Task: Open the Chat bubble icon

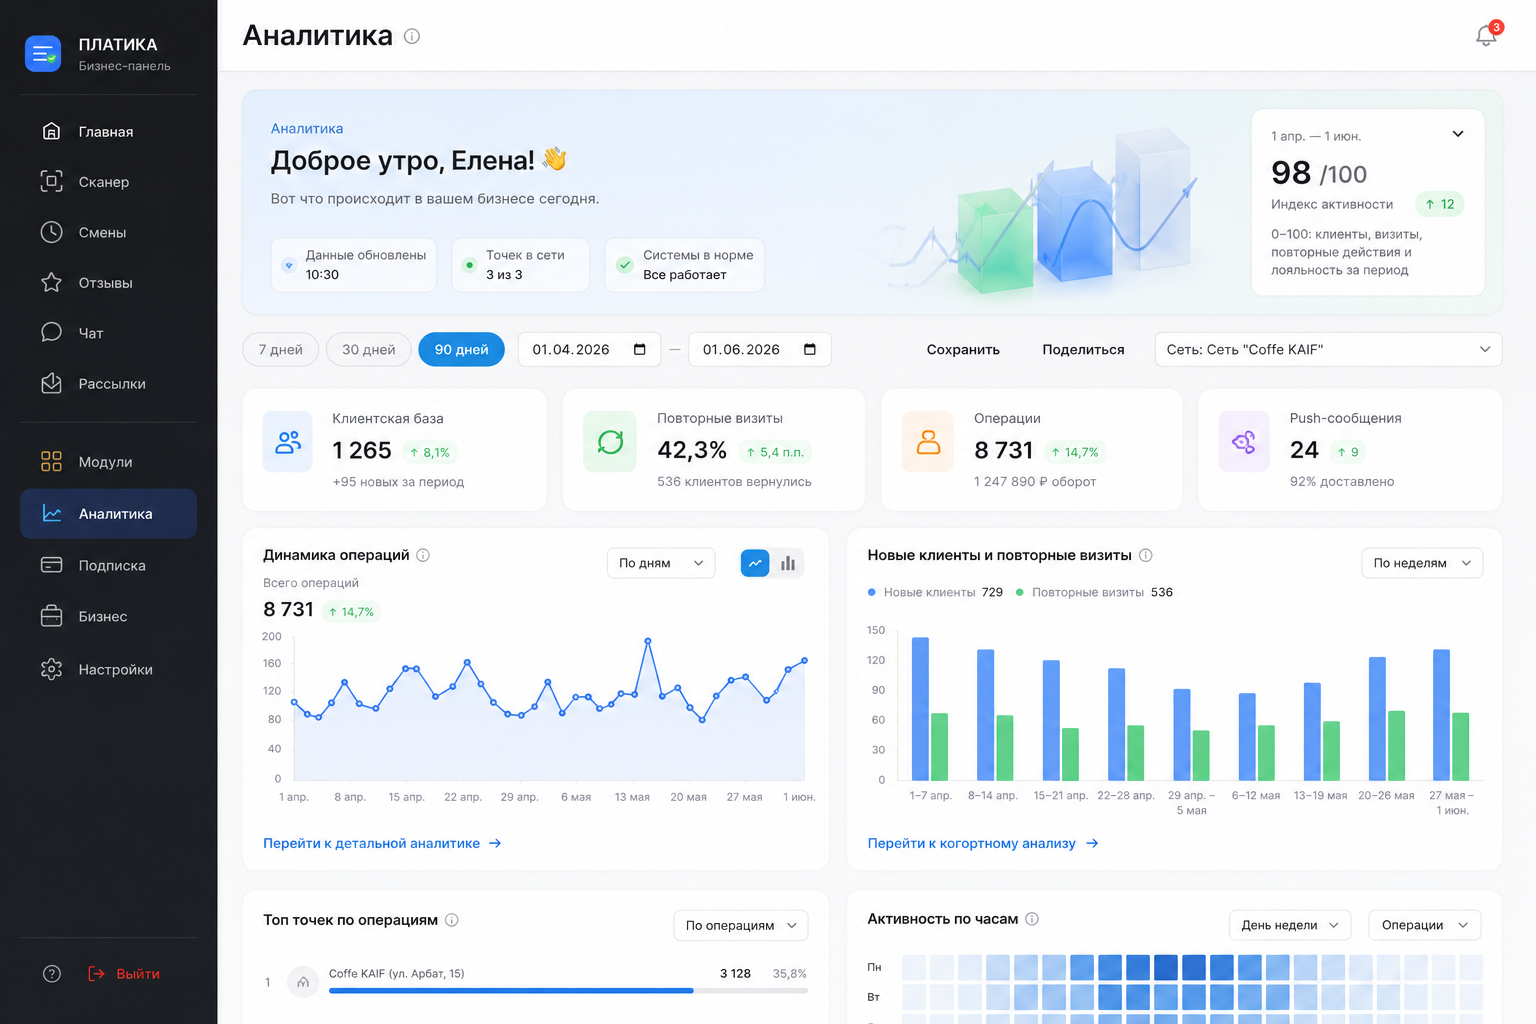Action: 51,332
